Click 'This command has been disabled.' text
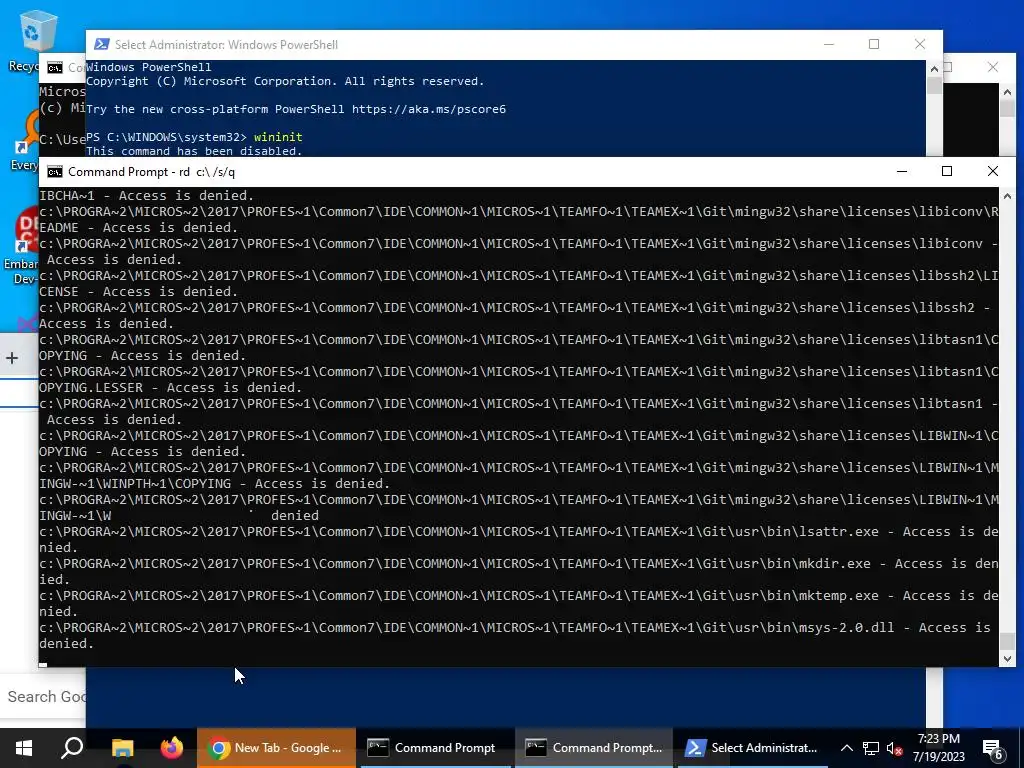 click(x=194, y=151)
